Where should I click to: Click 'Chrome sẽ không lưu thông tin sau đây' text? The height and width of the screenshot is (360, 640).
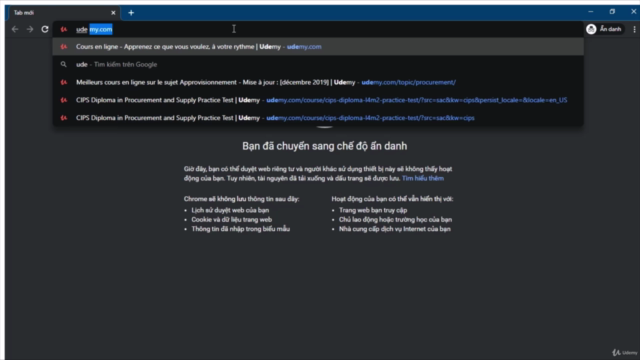point(242,199)
